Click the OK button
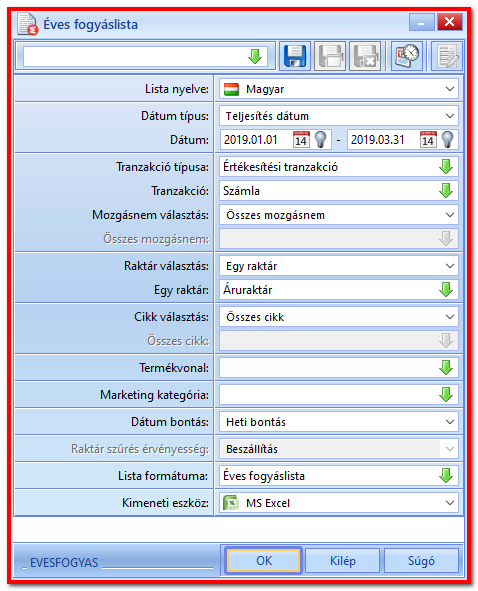The width and height of the screenshot is (478, 591). coord(264,560)
